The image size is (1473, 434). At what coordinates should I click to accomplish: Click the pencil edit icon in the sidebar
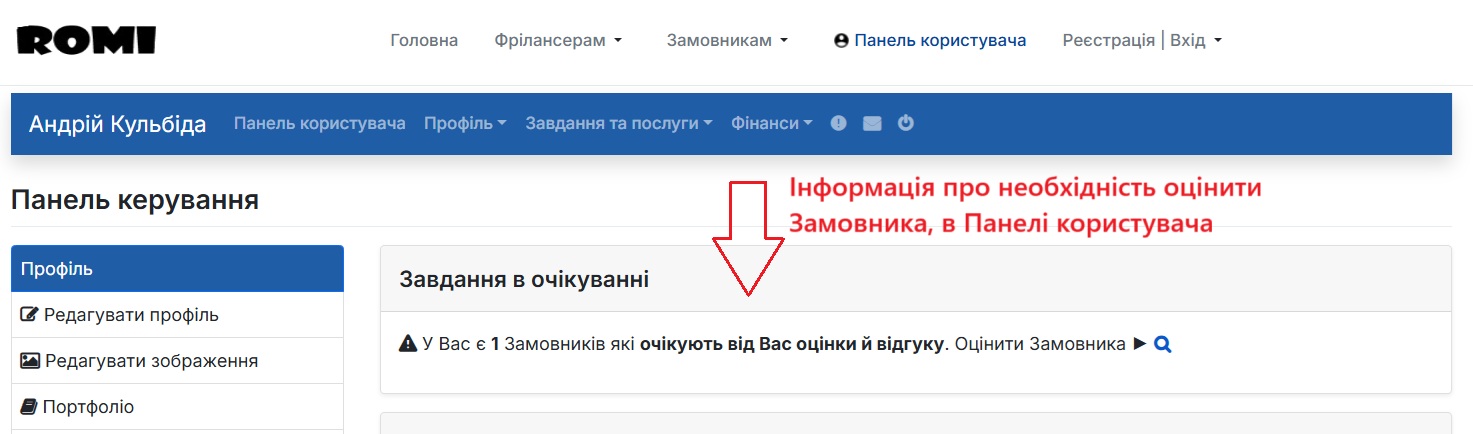[30, 315]
